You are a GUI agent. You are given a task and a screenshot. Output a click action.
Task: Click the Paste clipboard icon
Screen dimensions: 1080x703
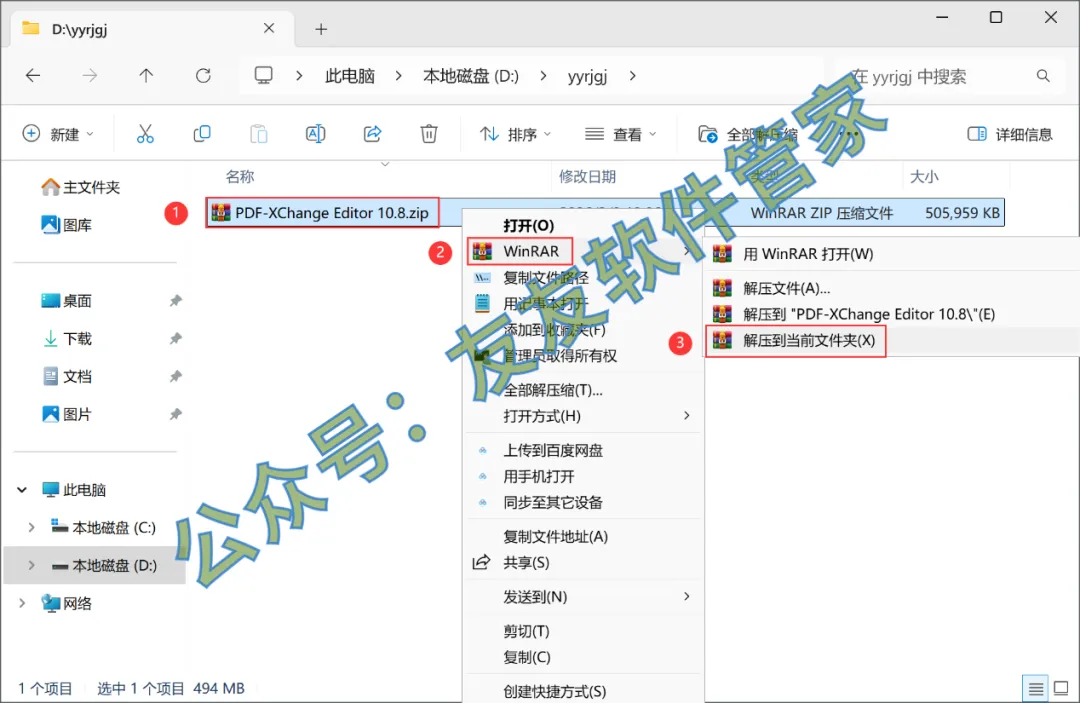pos(258,134)
